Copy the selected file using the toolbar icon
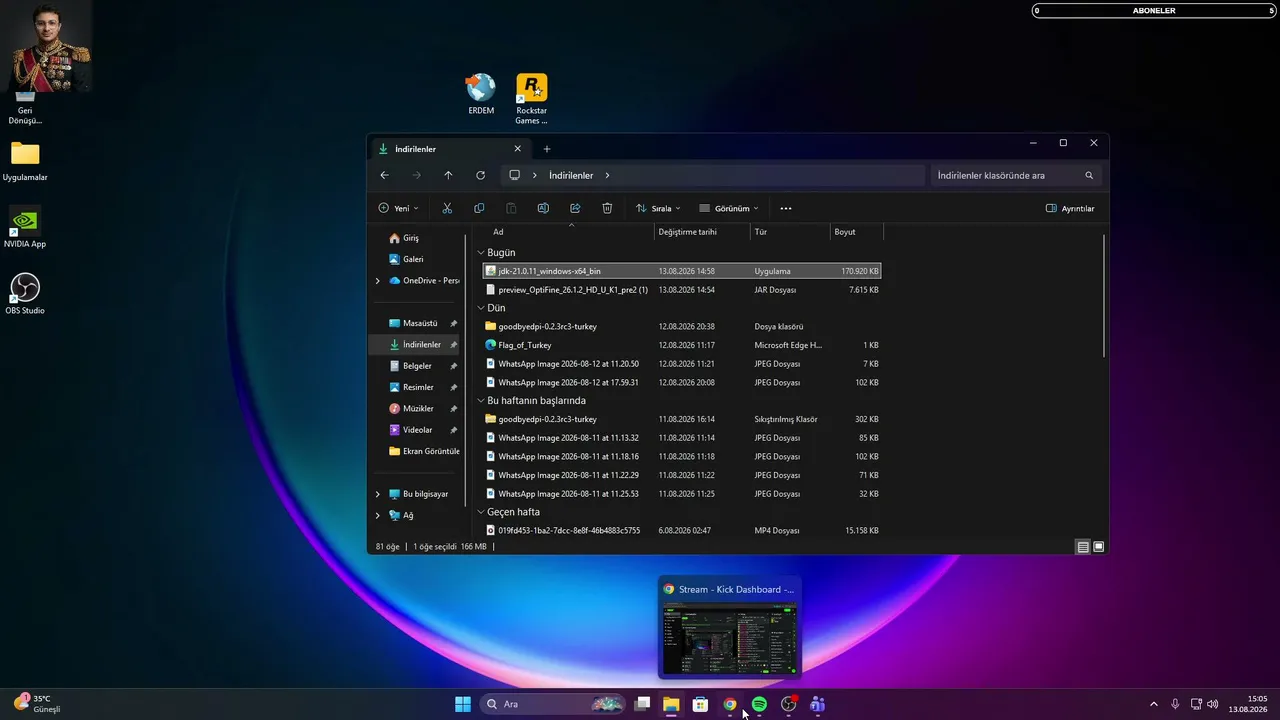Image resolution: width=1280 pixels, height=720 pixels. click(479, 208)
